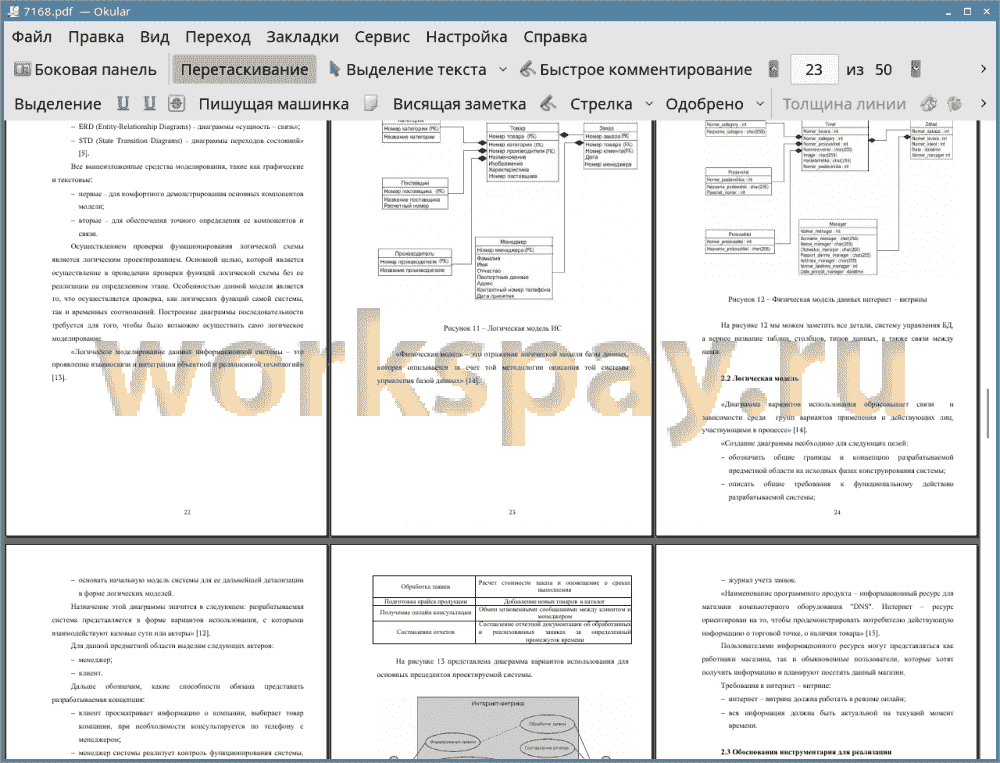
Task: Open the Переход menu
Action: pyautogui.click(x=218, y=37)
